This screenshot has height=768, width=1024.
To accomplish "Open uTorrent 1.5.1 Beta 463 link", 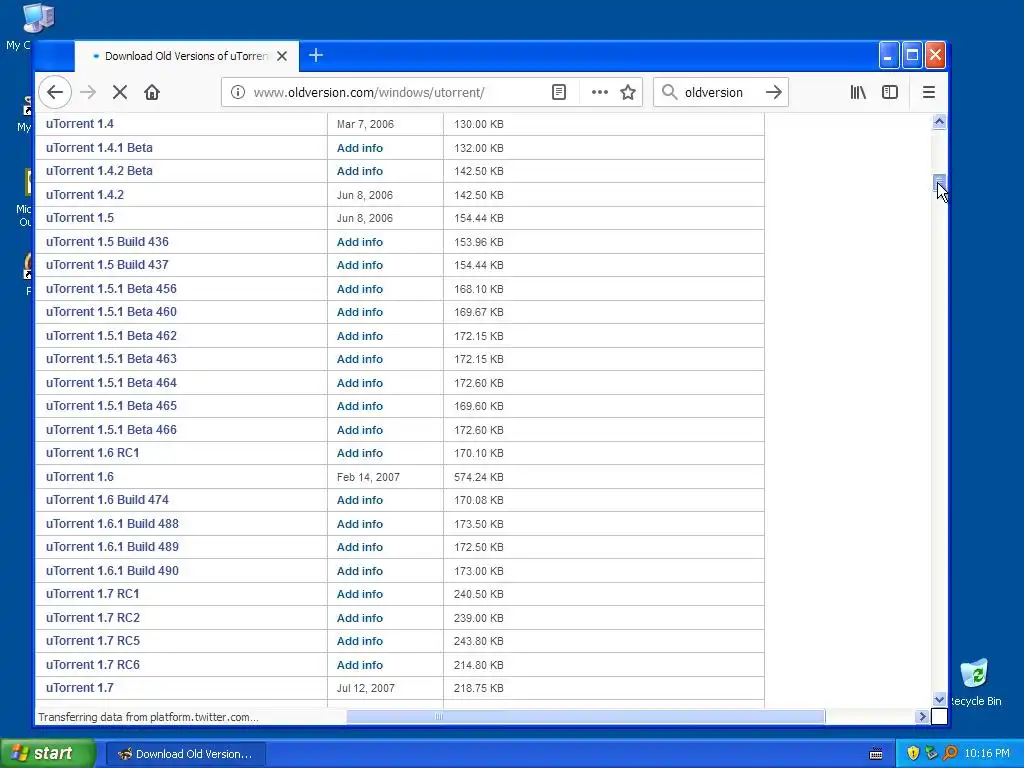I will click(x=111, y=359).
